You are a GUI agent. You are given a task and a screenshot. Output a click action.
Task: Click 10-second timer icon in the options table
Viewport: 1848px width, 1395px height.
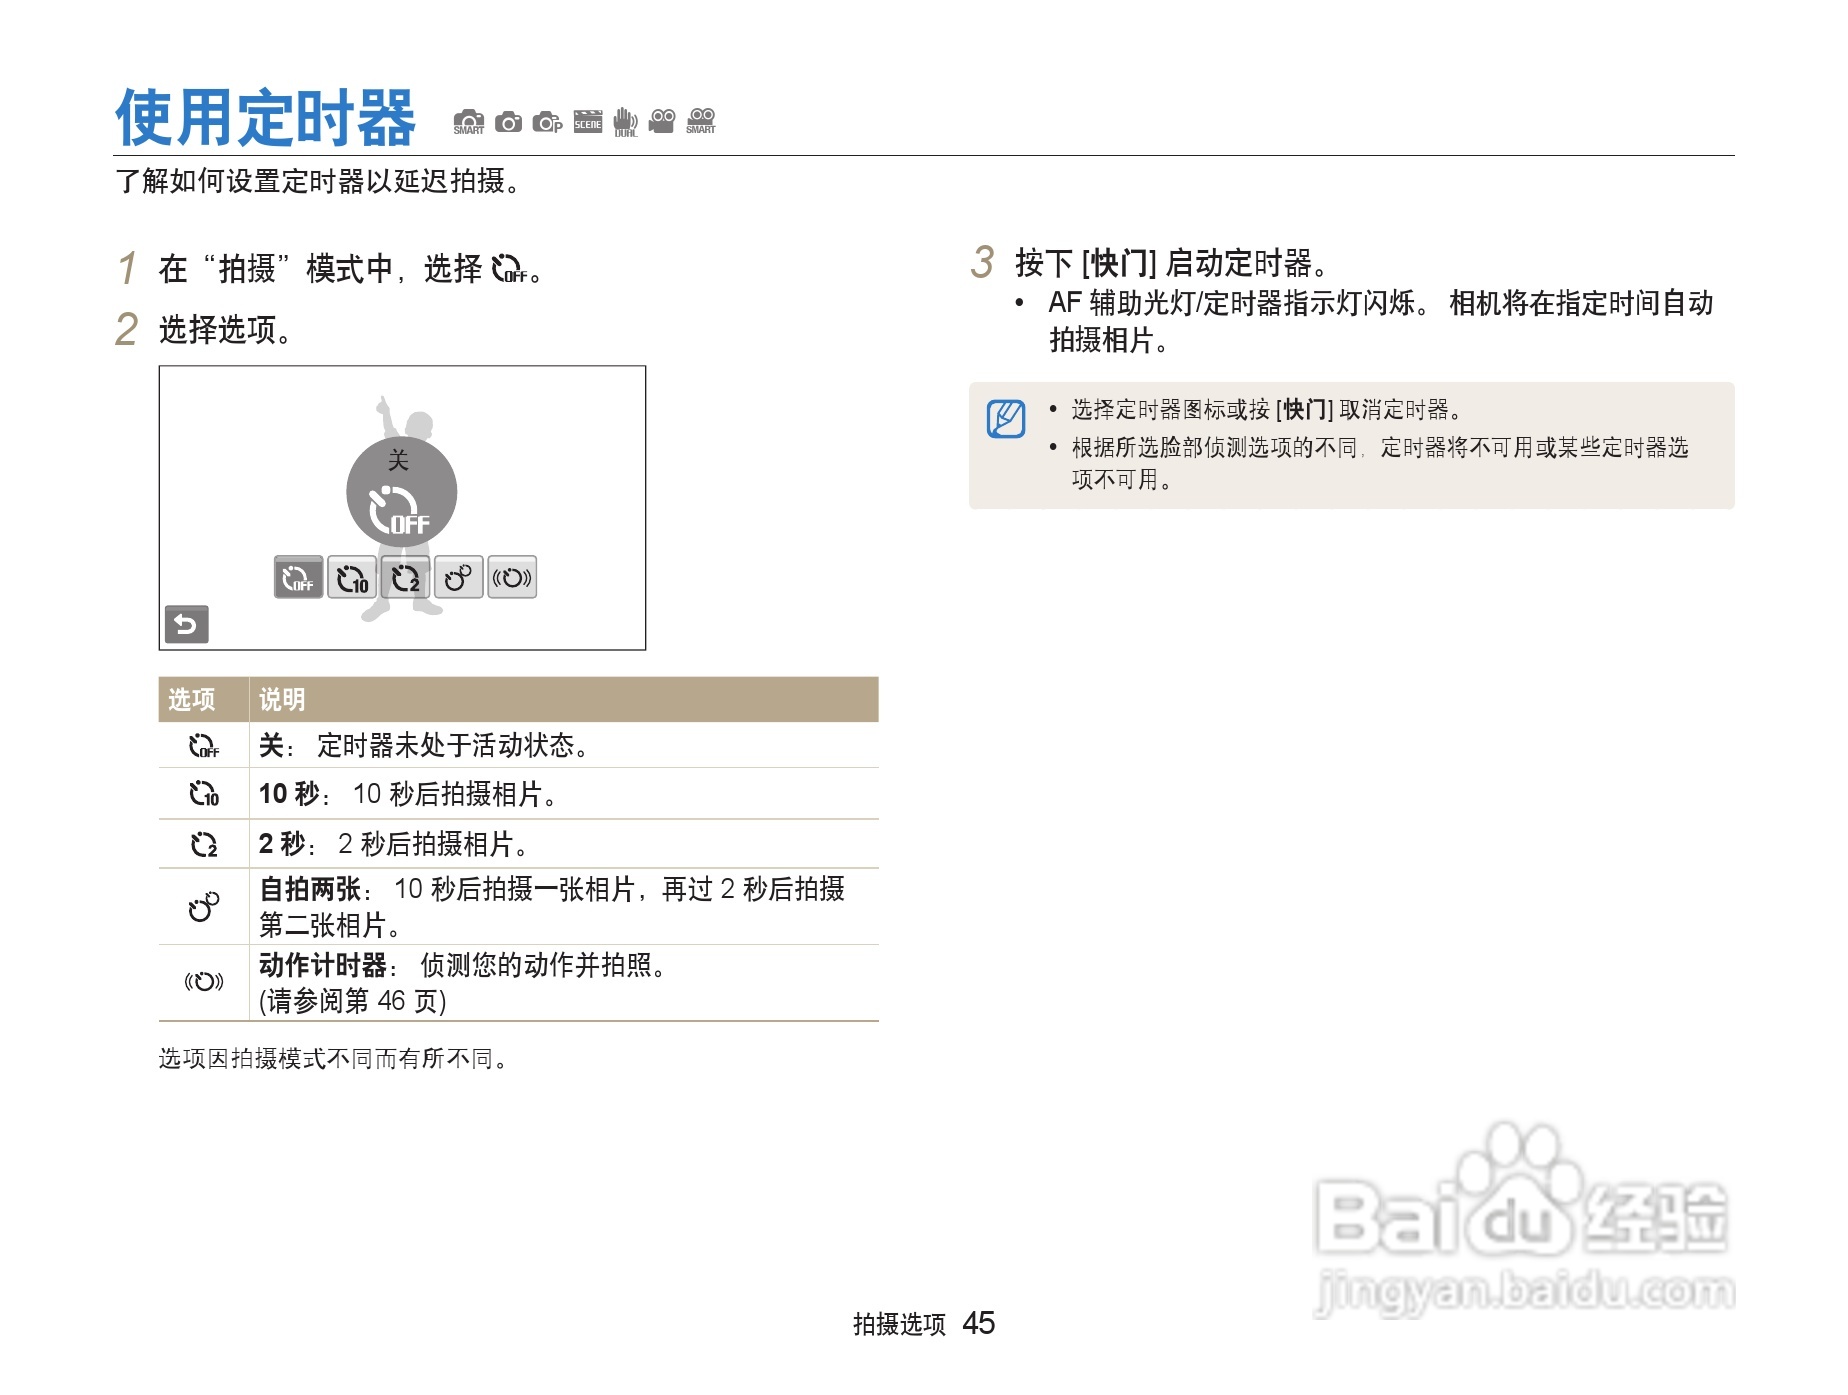[x=204, y=794]
